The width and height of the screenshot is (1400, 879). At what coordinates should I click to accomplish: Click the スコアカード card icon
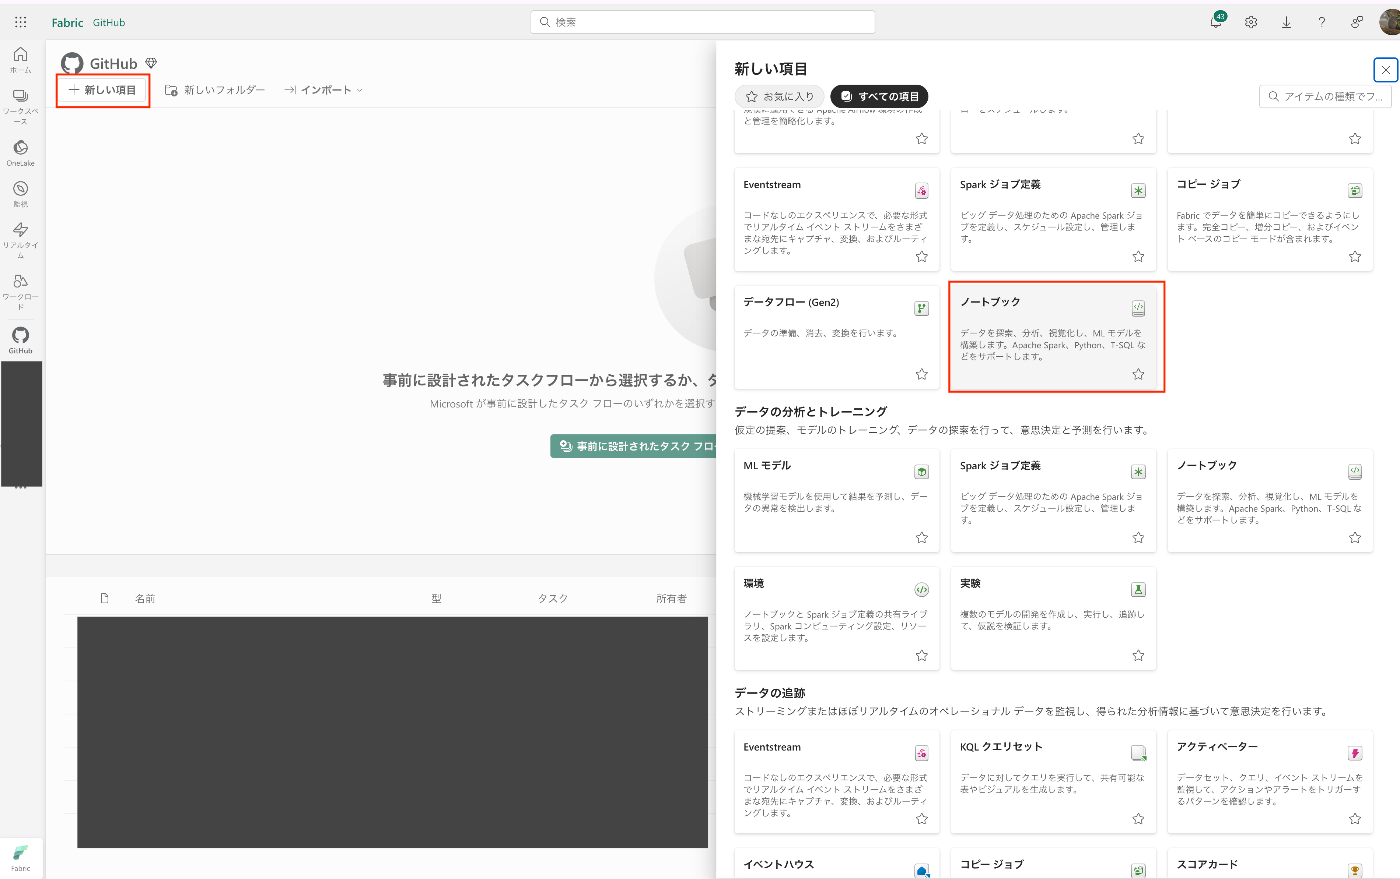(1355, 871)
